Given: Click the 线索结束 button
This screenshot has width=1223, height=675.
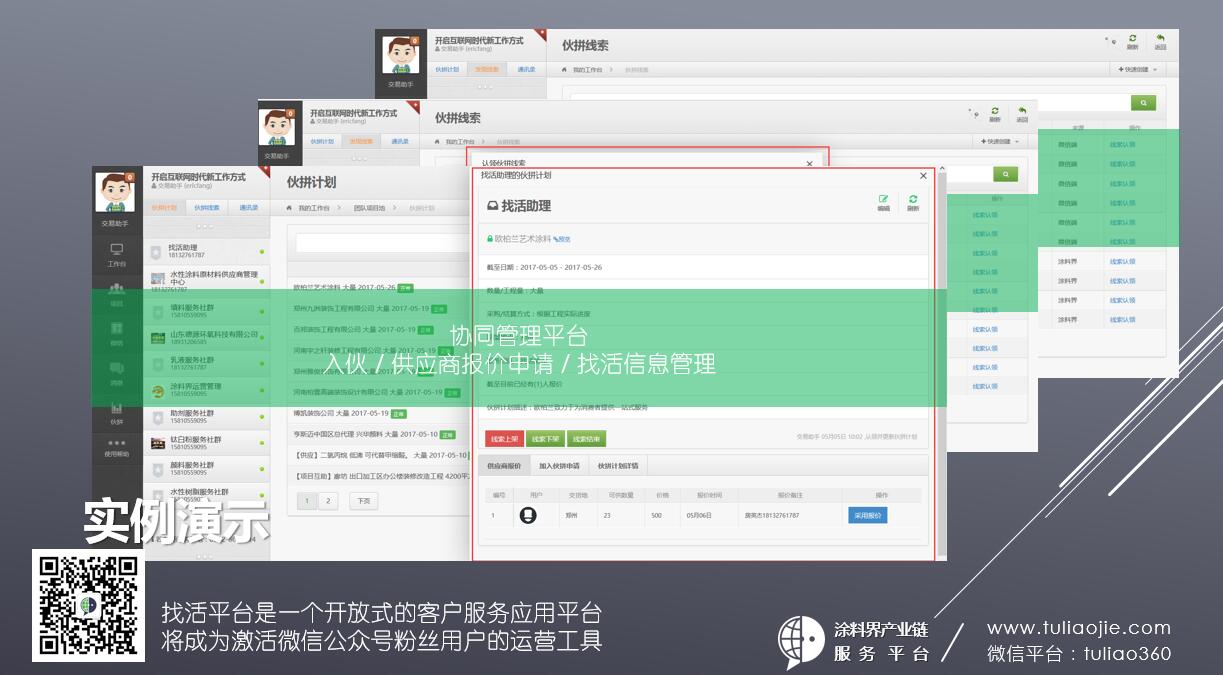Looking at the screenshot, I should [x=586, y=438].
